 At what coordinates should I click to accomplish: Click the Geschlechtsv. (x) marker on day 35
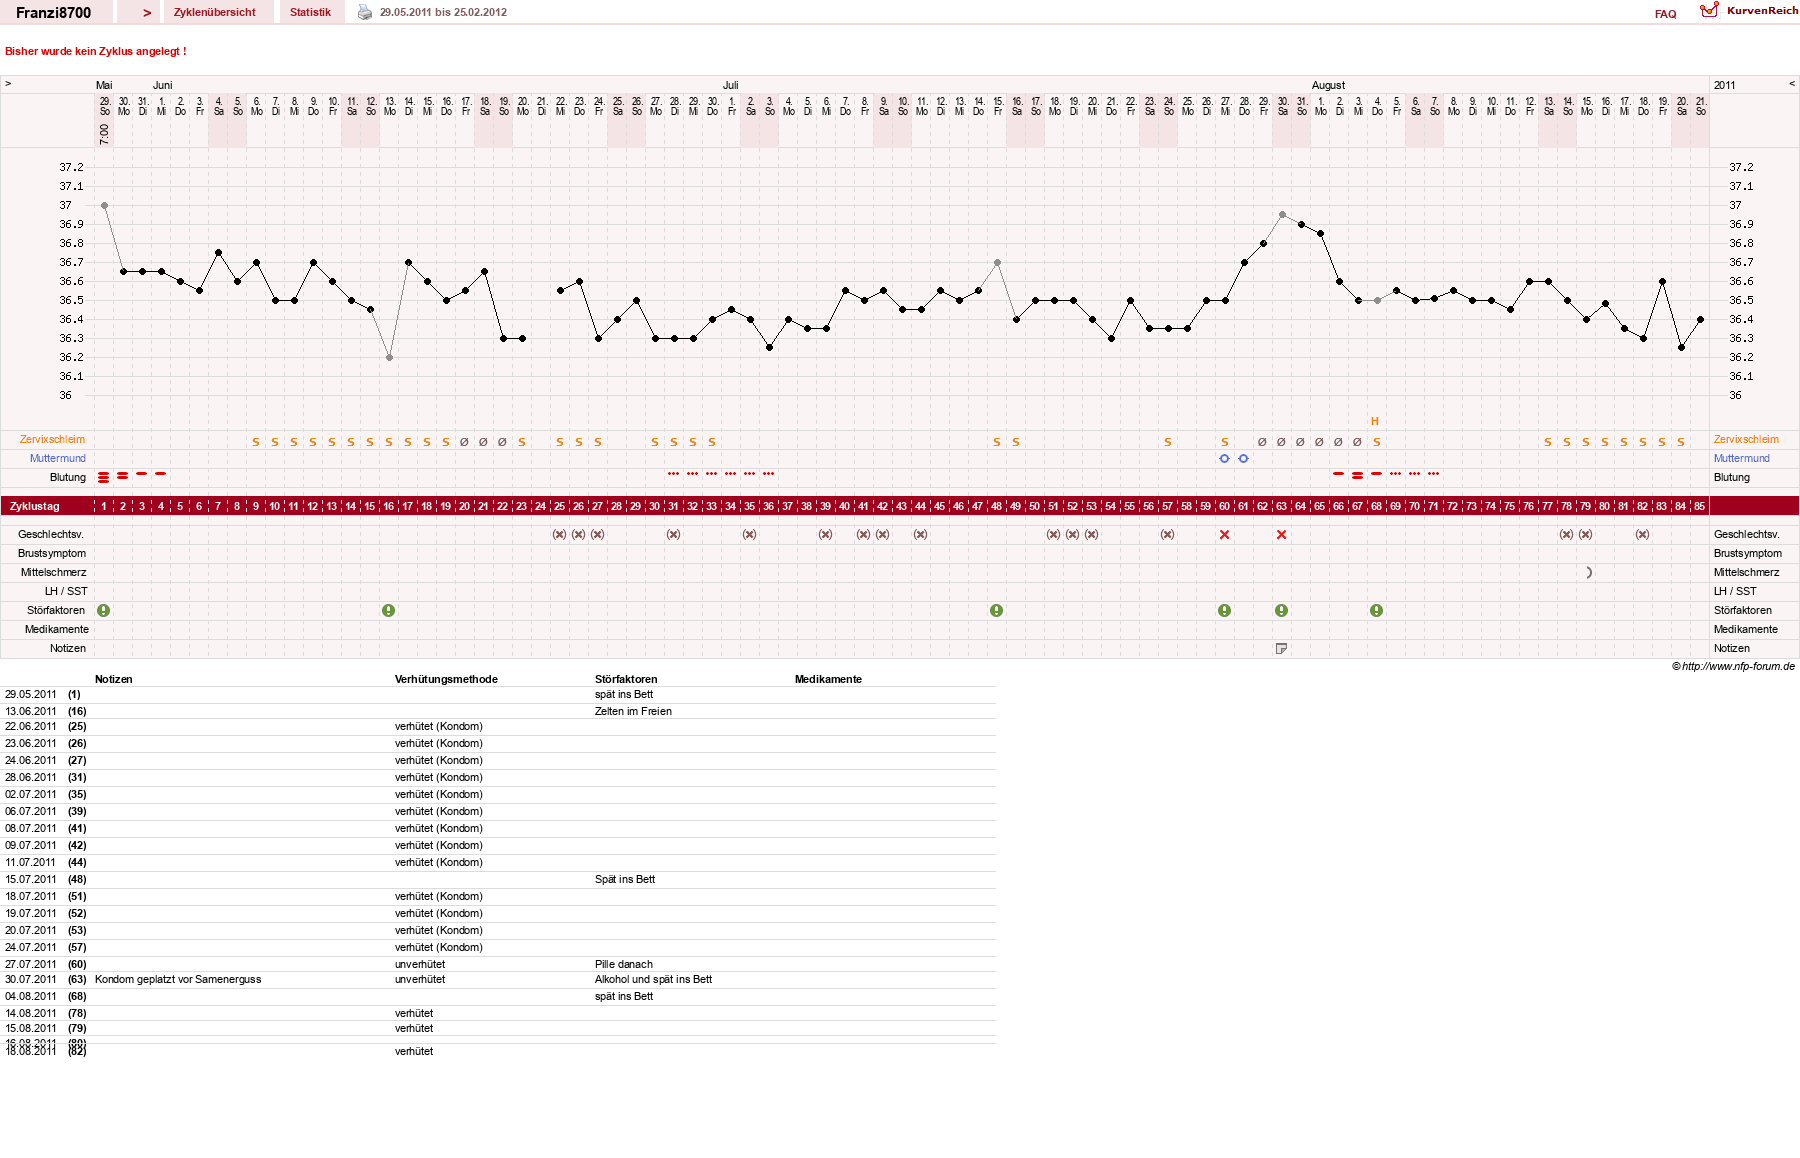coord(749,534)
